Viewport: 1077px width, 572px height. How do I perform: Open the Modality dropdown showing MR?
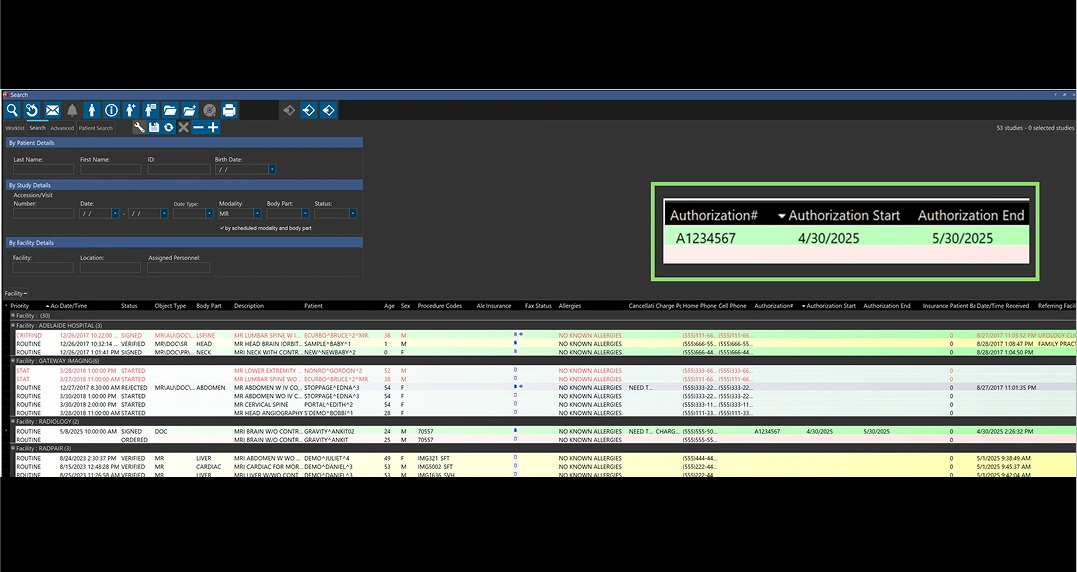258,214
